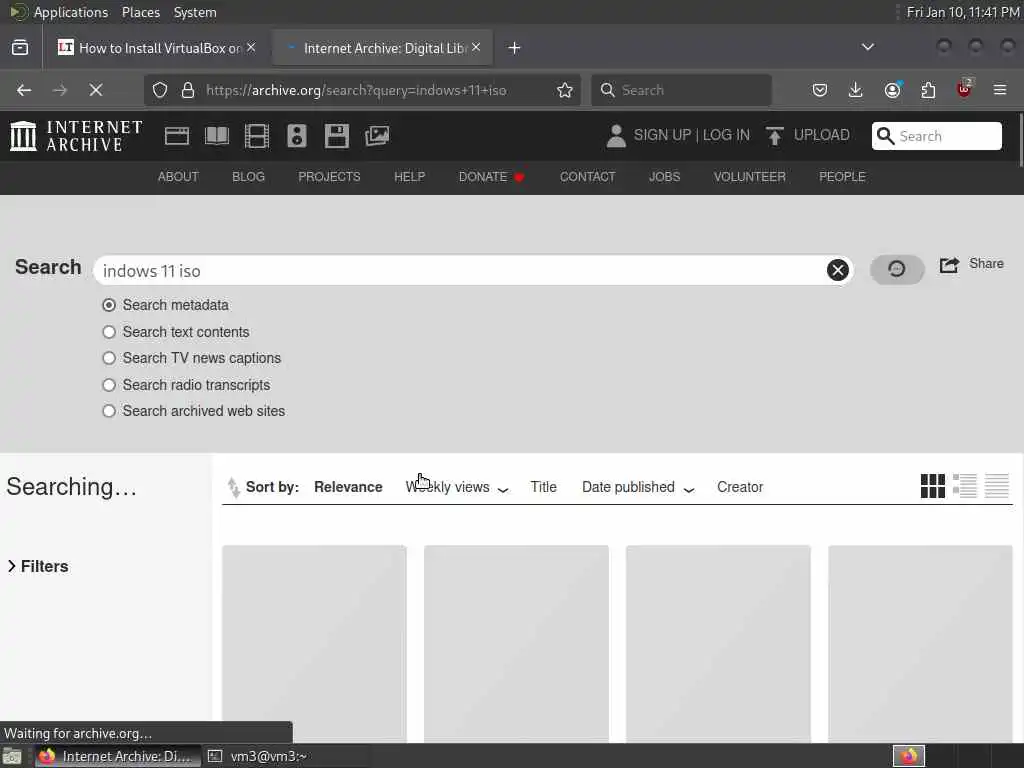
Task: Sort results by Creator
Action: pyautogui.click(x=739, y=487)
